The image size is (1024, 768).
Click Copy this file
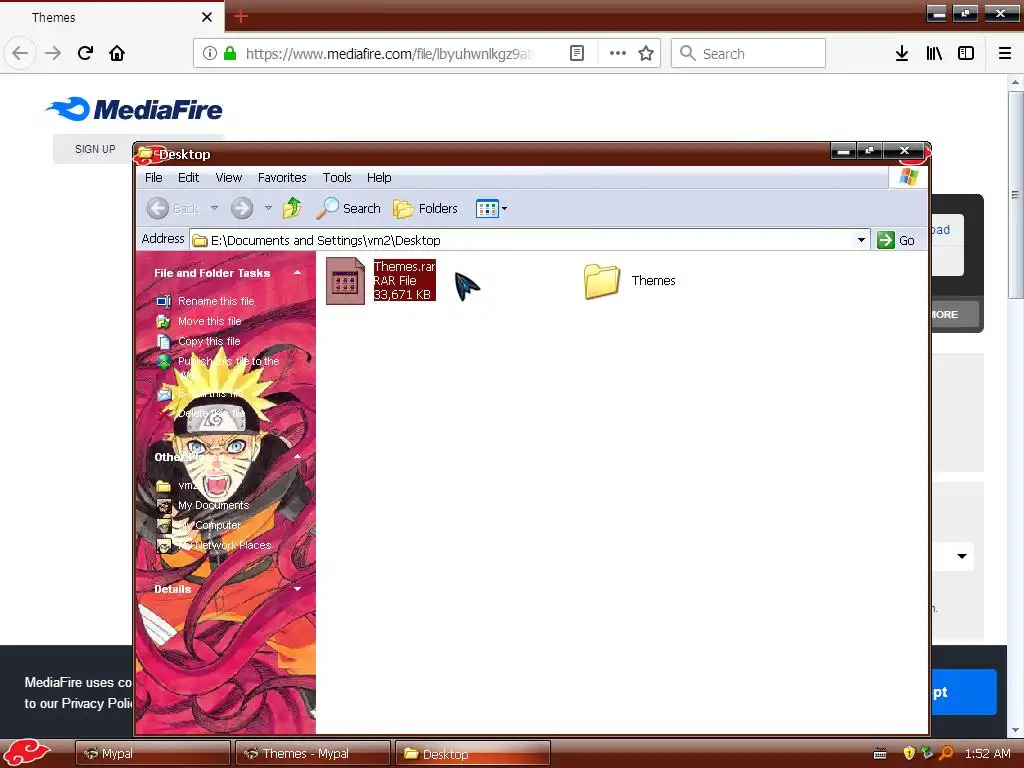click(x=209, y=341)
